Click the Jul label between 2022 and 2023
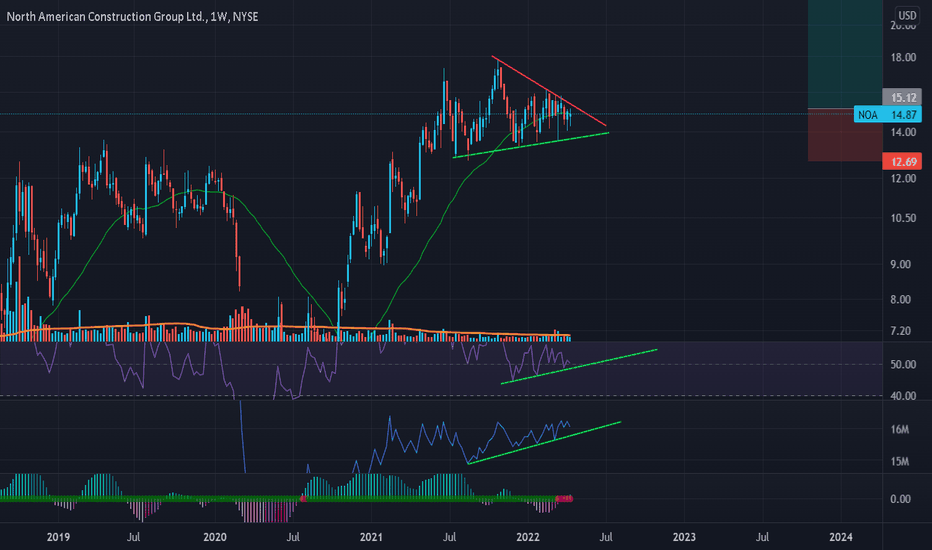 coord(606,537)
